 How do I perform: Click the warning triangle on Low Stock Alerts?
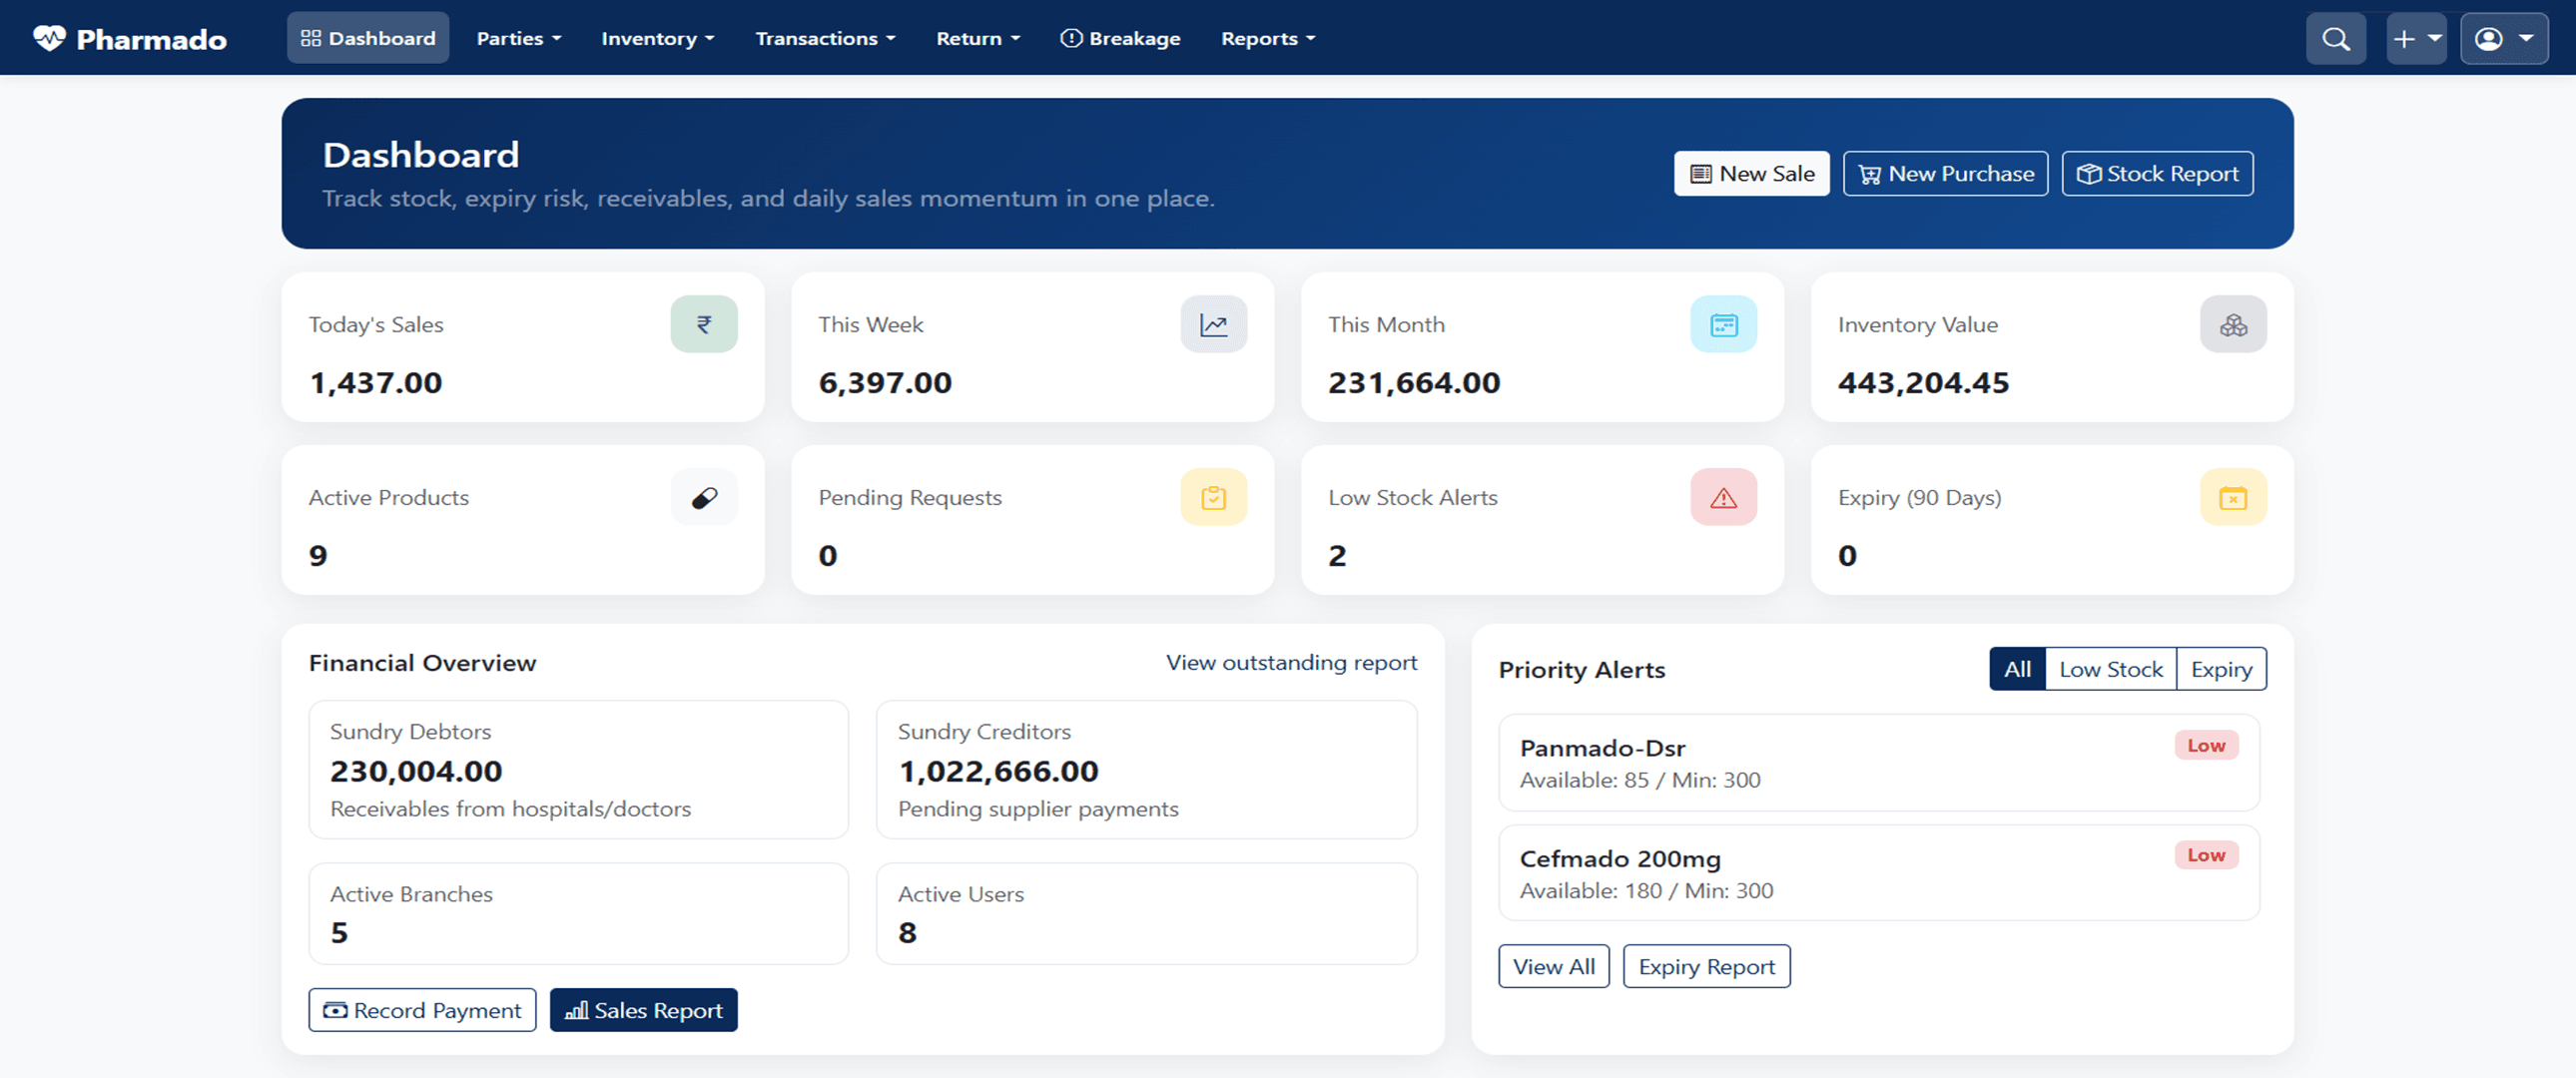[1723, 497]
